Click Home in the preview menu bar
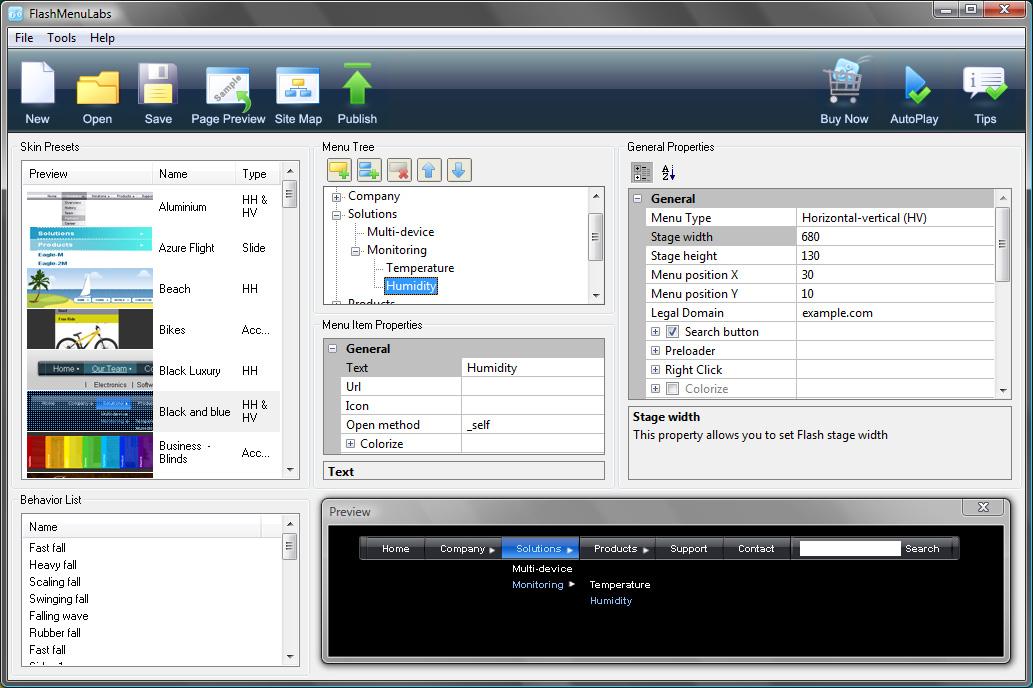The image size is (1033, 688). coord(395,548)
